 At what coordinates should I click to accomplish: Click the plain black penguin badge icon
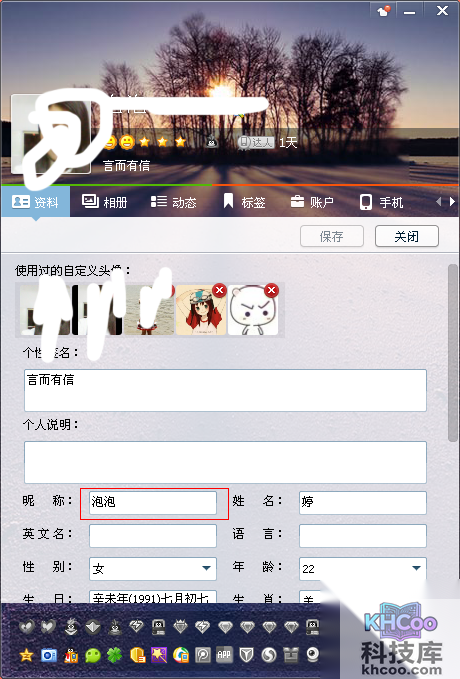tap(114, 627)
